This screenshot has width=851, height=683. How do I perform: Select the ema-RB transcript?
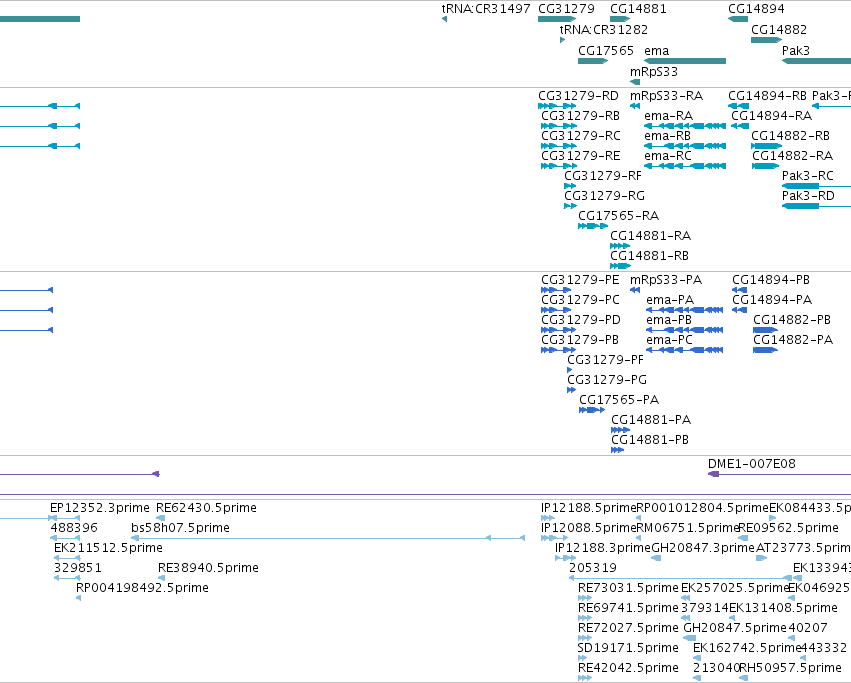(667, 136)
